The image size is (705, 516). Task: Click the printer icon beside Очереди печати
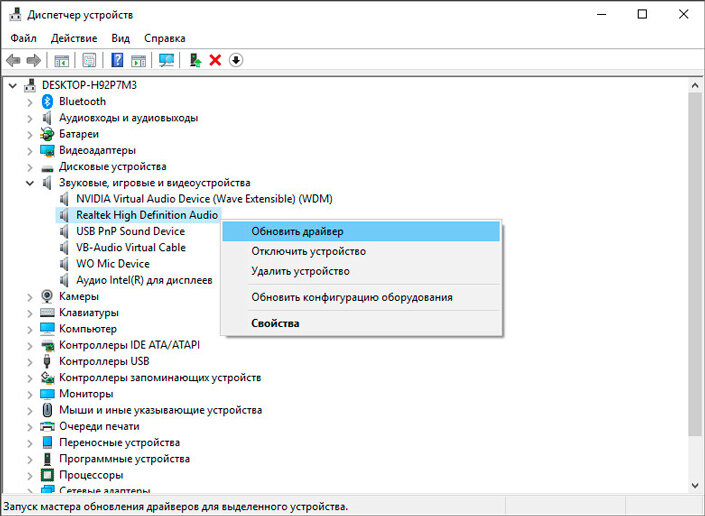pyautogui.click(x=47, y=426)
